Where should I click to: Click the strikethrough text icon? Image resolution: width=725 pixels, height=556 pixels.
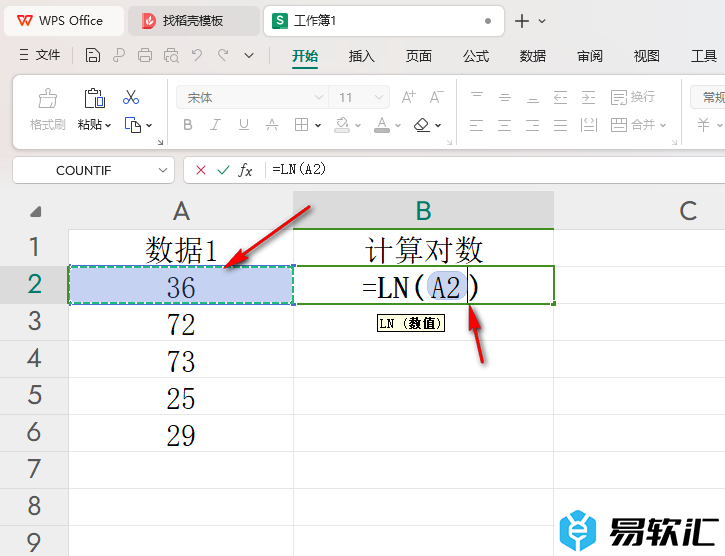coord(272,125)
